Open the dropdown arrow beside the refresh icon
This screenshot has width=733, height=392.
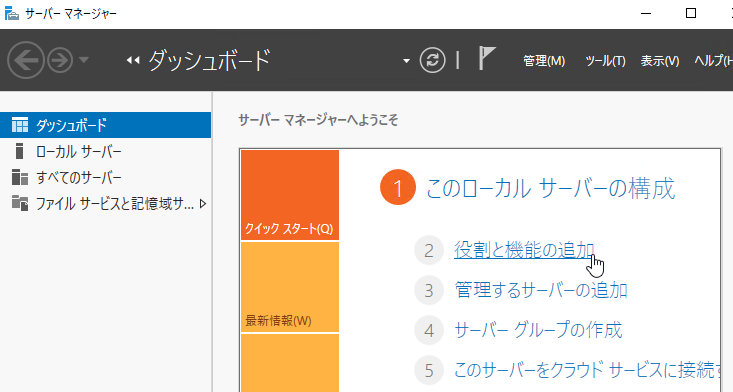pyautogui.click(x=406, y=61)
